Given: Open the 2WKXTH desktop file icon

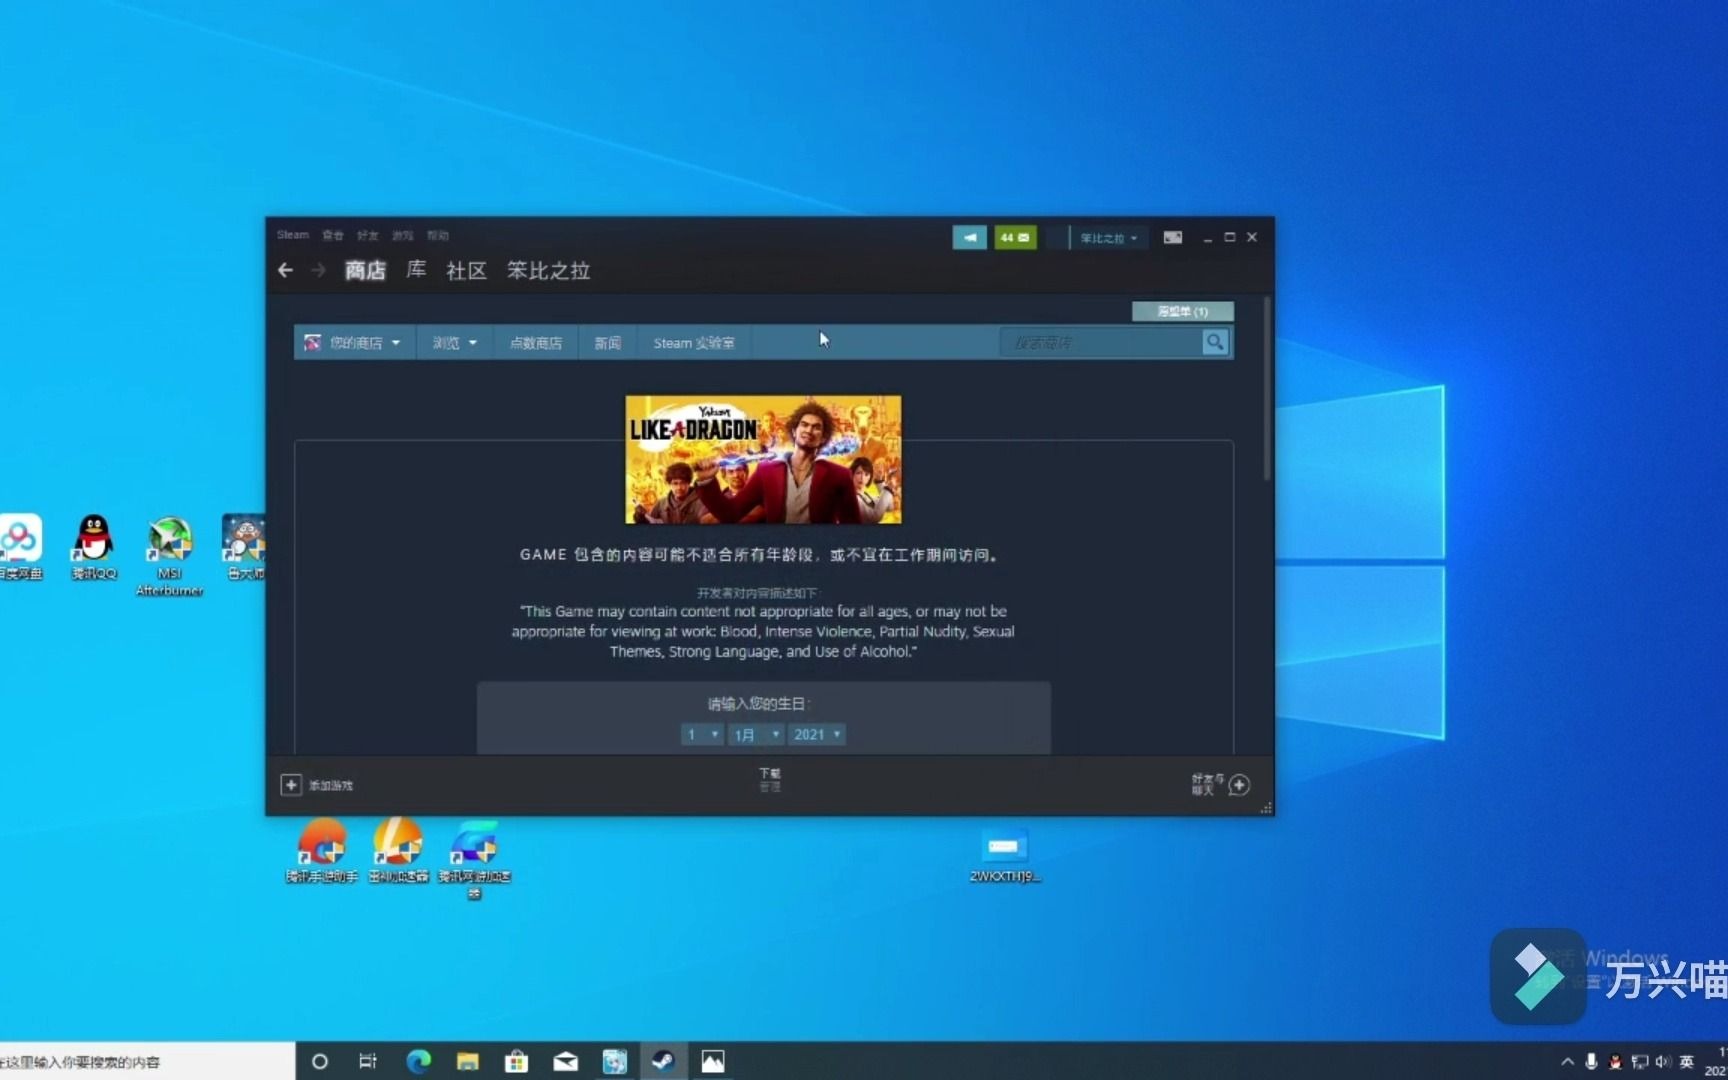Looking at the screenshot, I should [1004, 855].
